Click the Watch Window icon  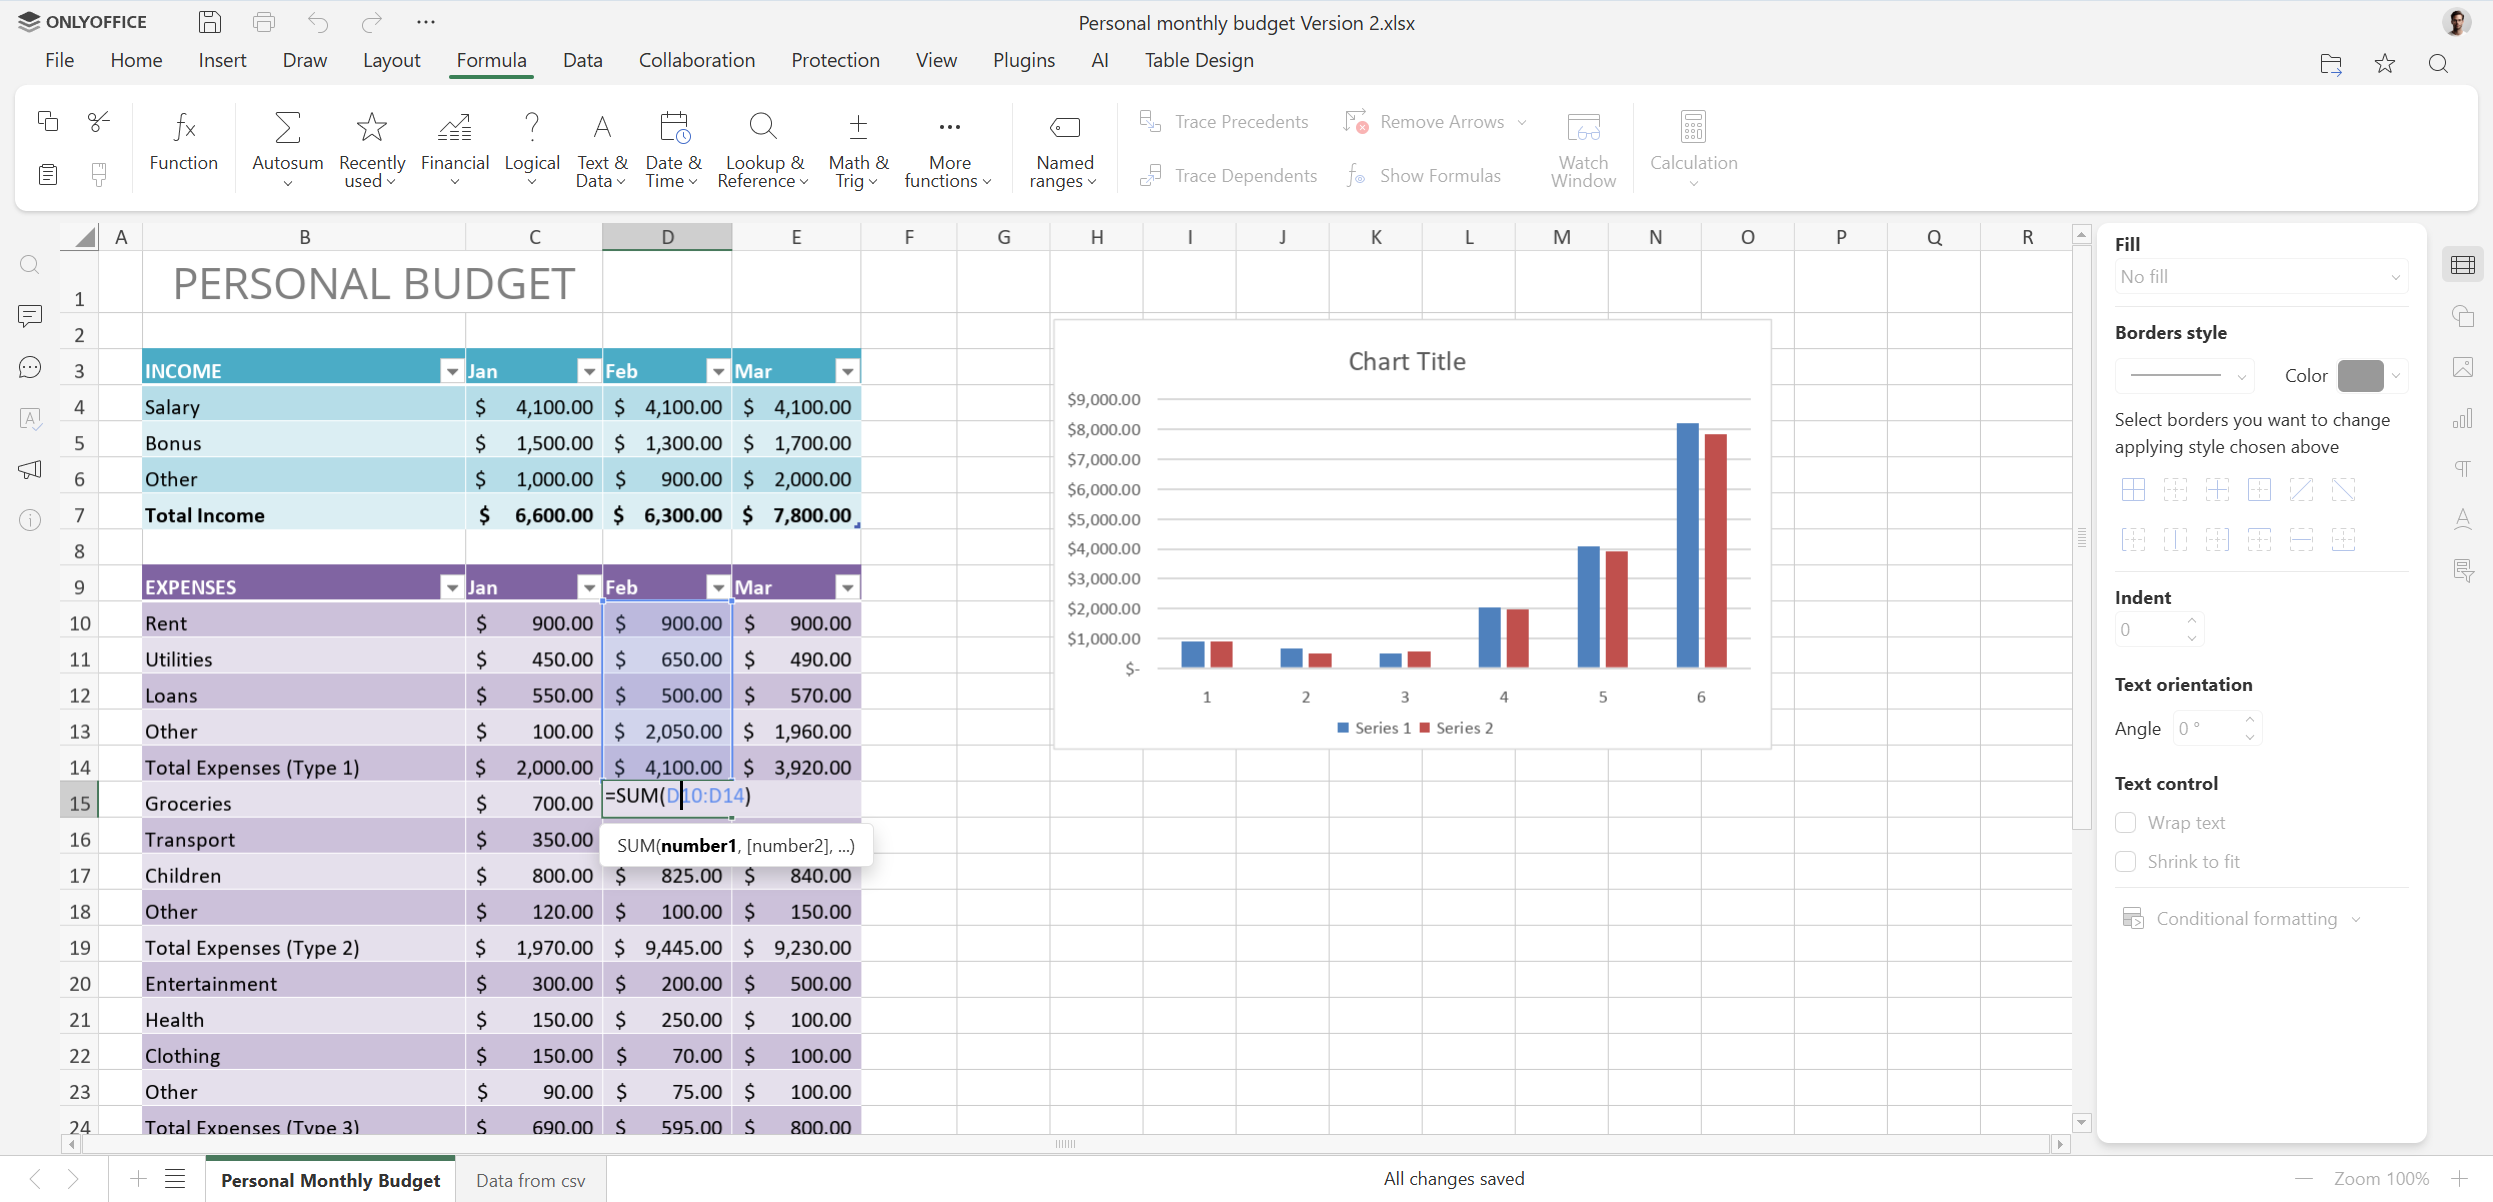(1583, 128)
